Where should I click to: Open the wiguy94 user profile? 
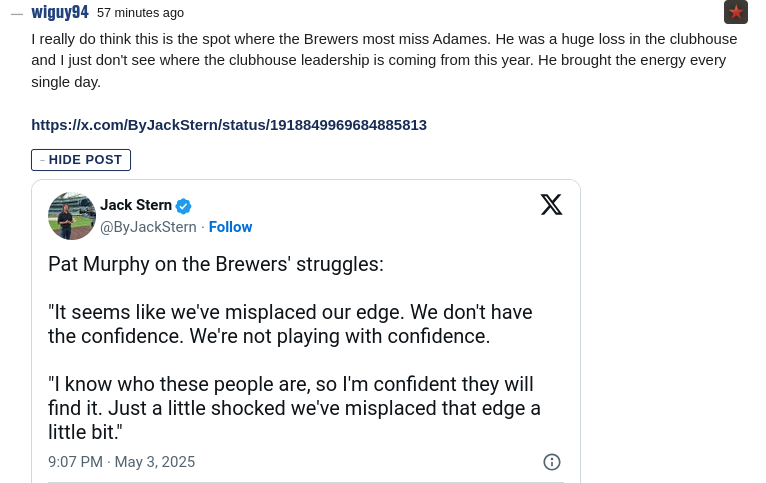point(60,12)
